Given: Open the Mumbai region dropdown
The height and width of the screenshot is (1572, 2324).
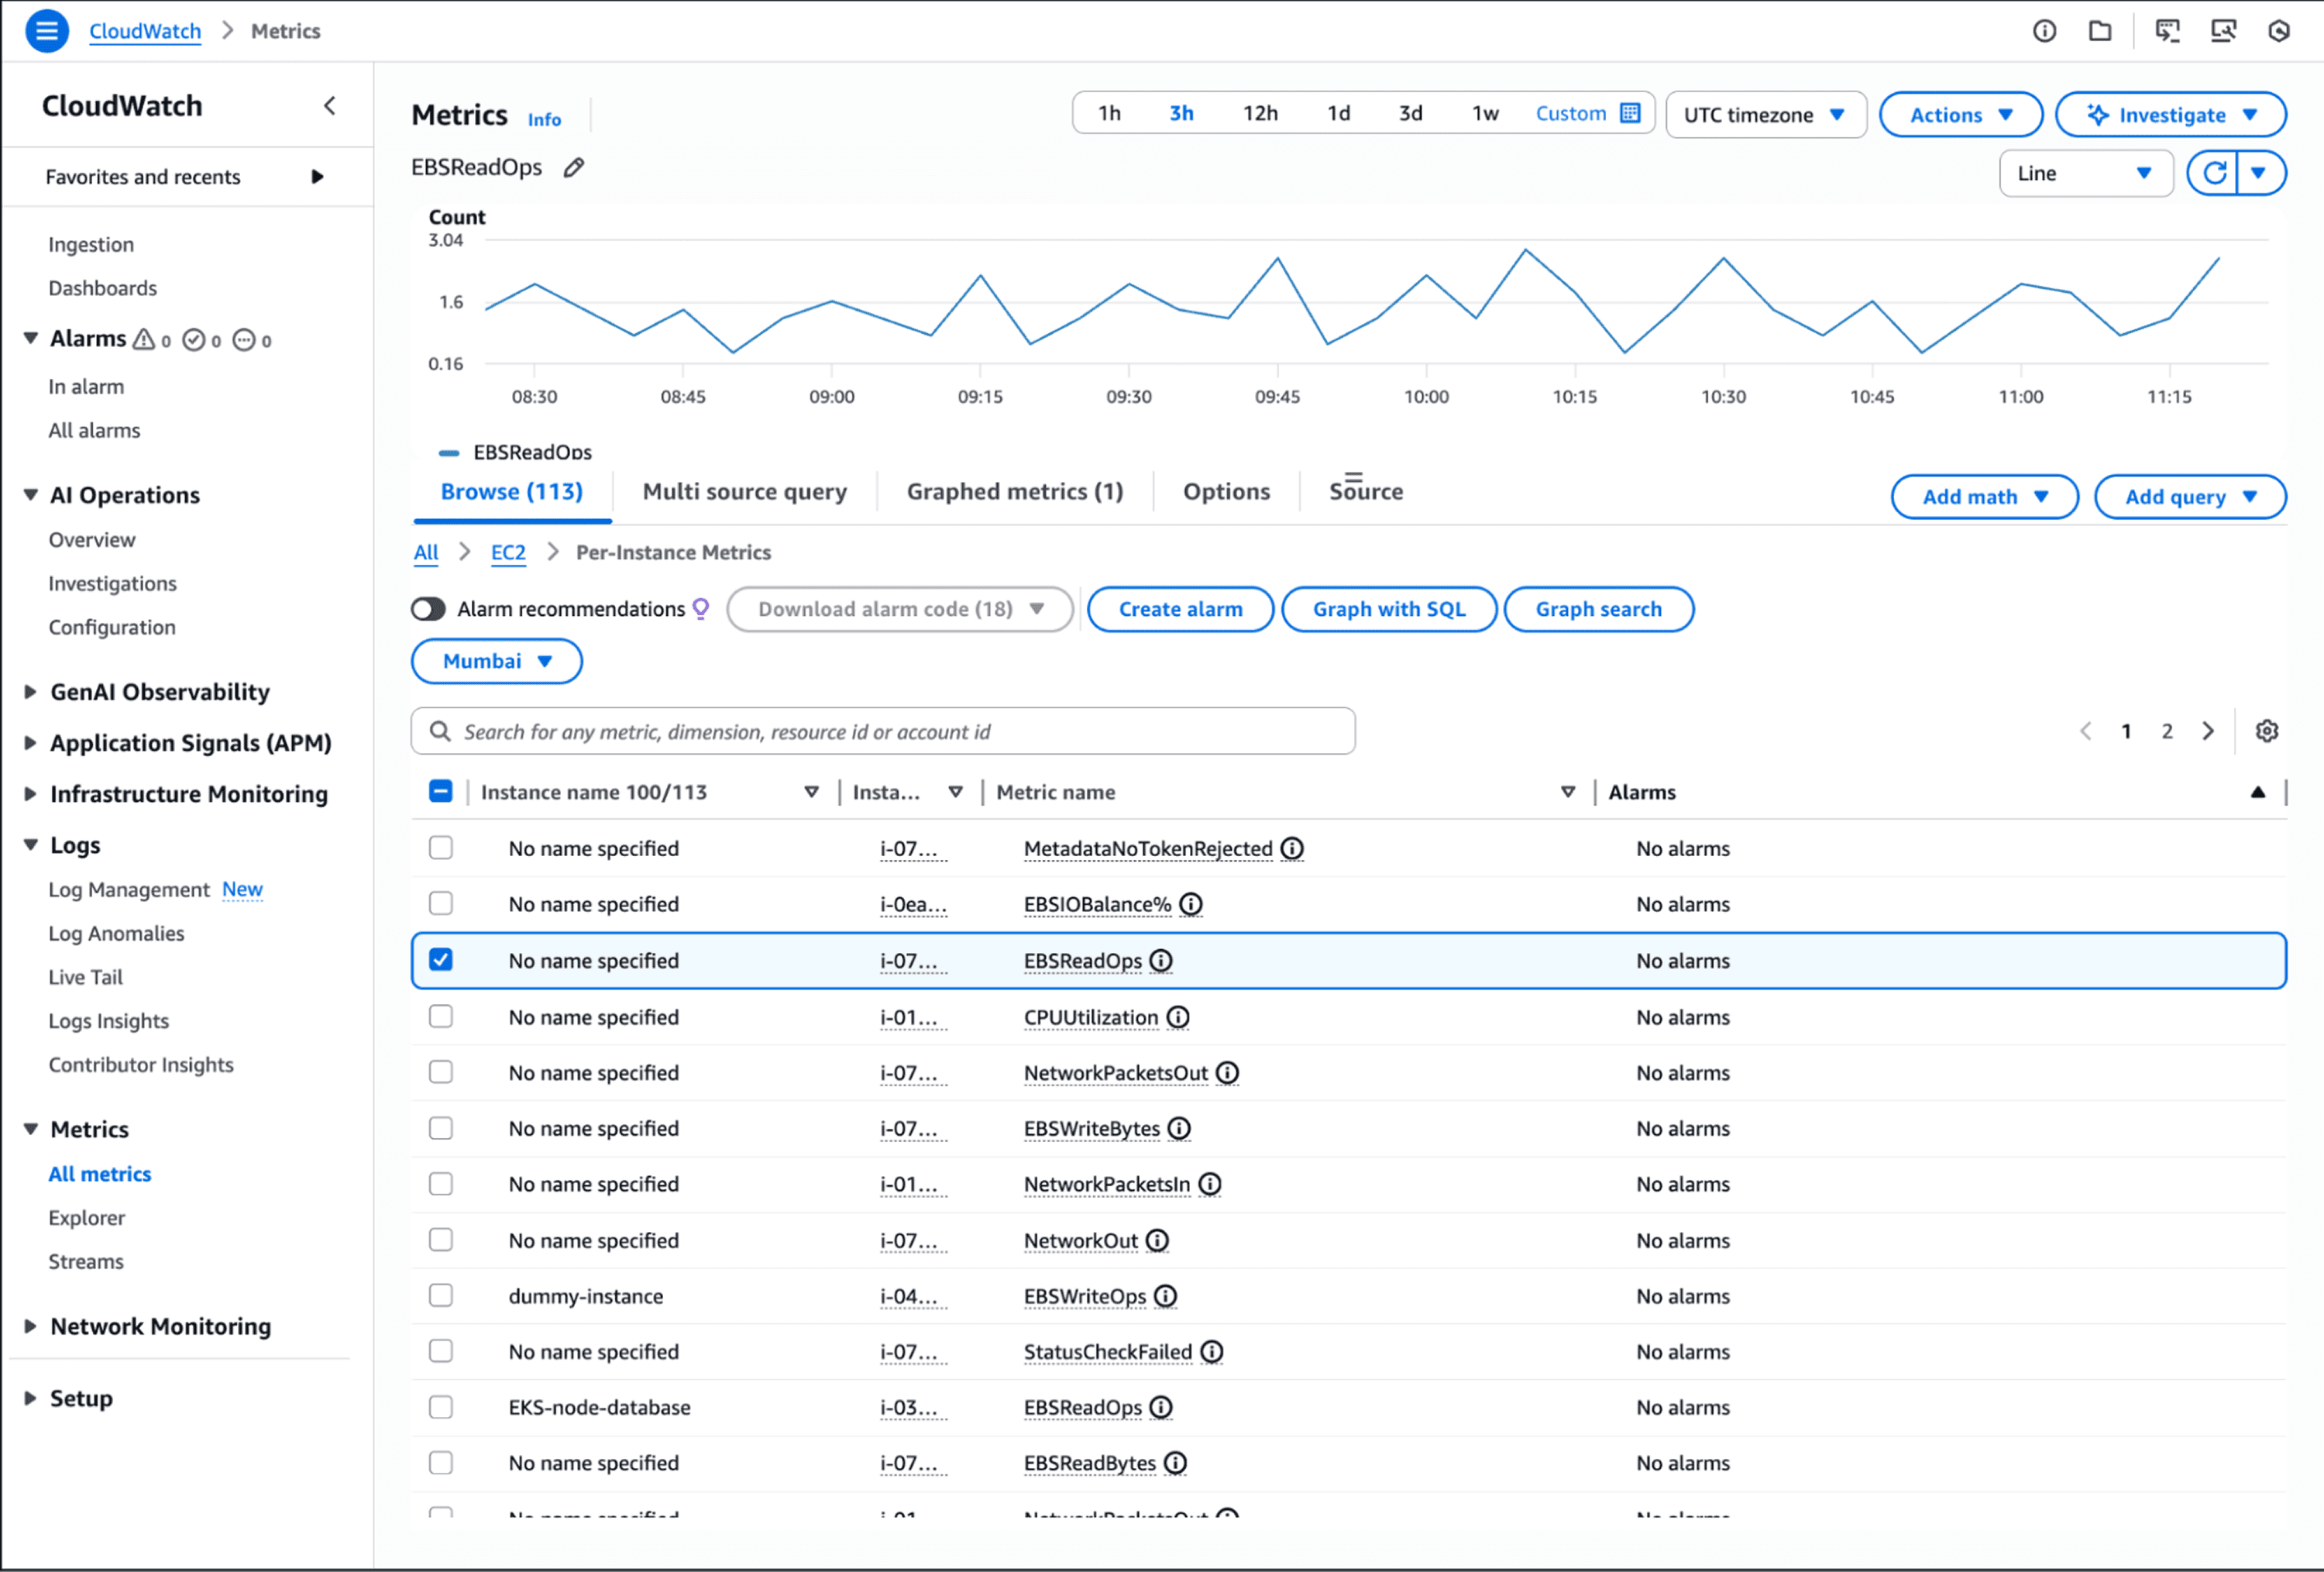Looking at the screenshot, I should click(496, 661).
